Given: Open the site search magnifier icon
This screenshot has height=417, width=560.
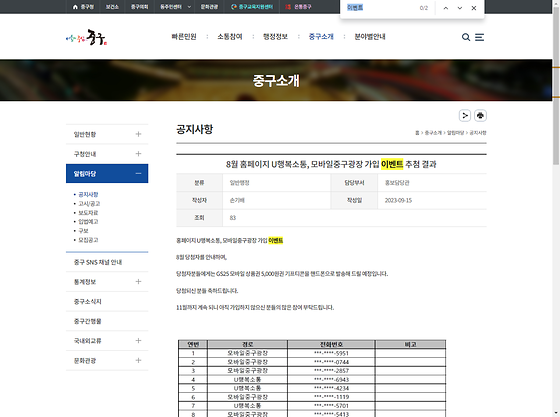Looking at the screenshot, I should (466, 37).
